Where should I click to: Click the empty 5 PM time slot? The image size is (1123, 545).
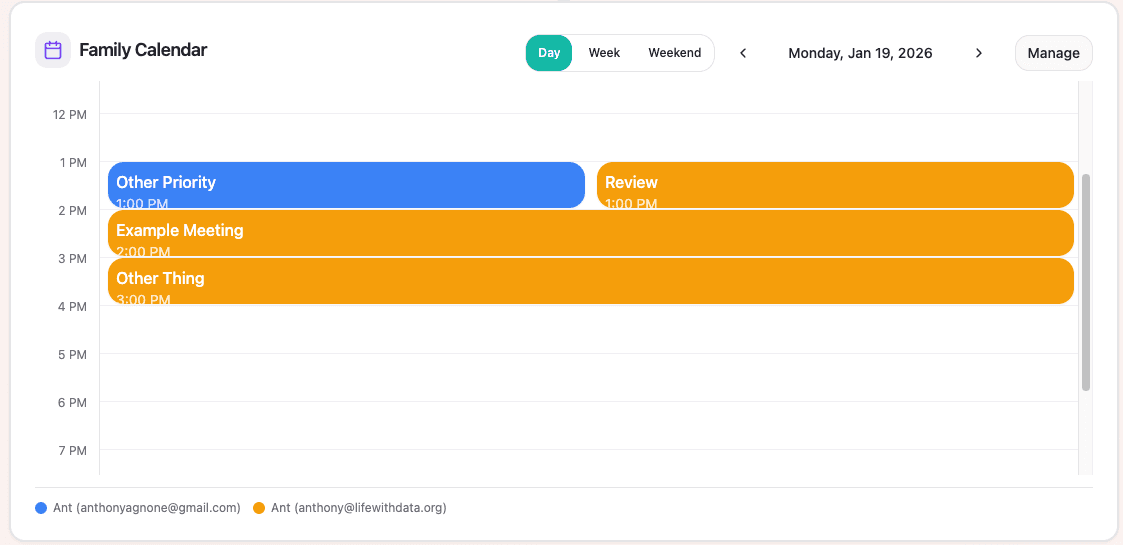point(590,377)
